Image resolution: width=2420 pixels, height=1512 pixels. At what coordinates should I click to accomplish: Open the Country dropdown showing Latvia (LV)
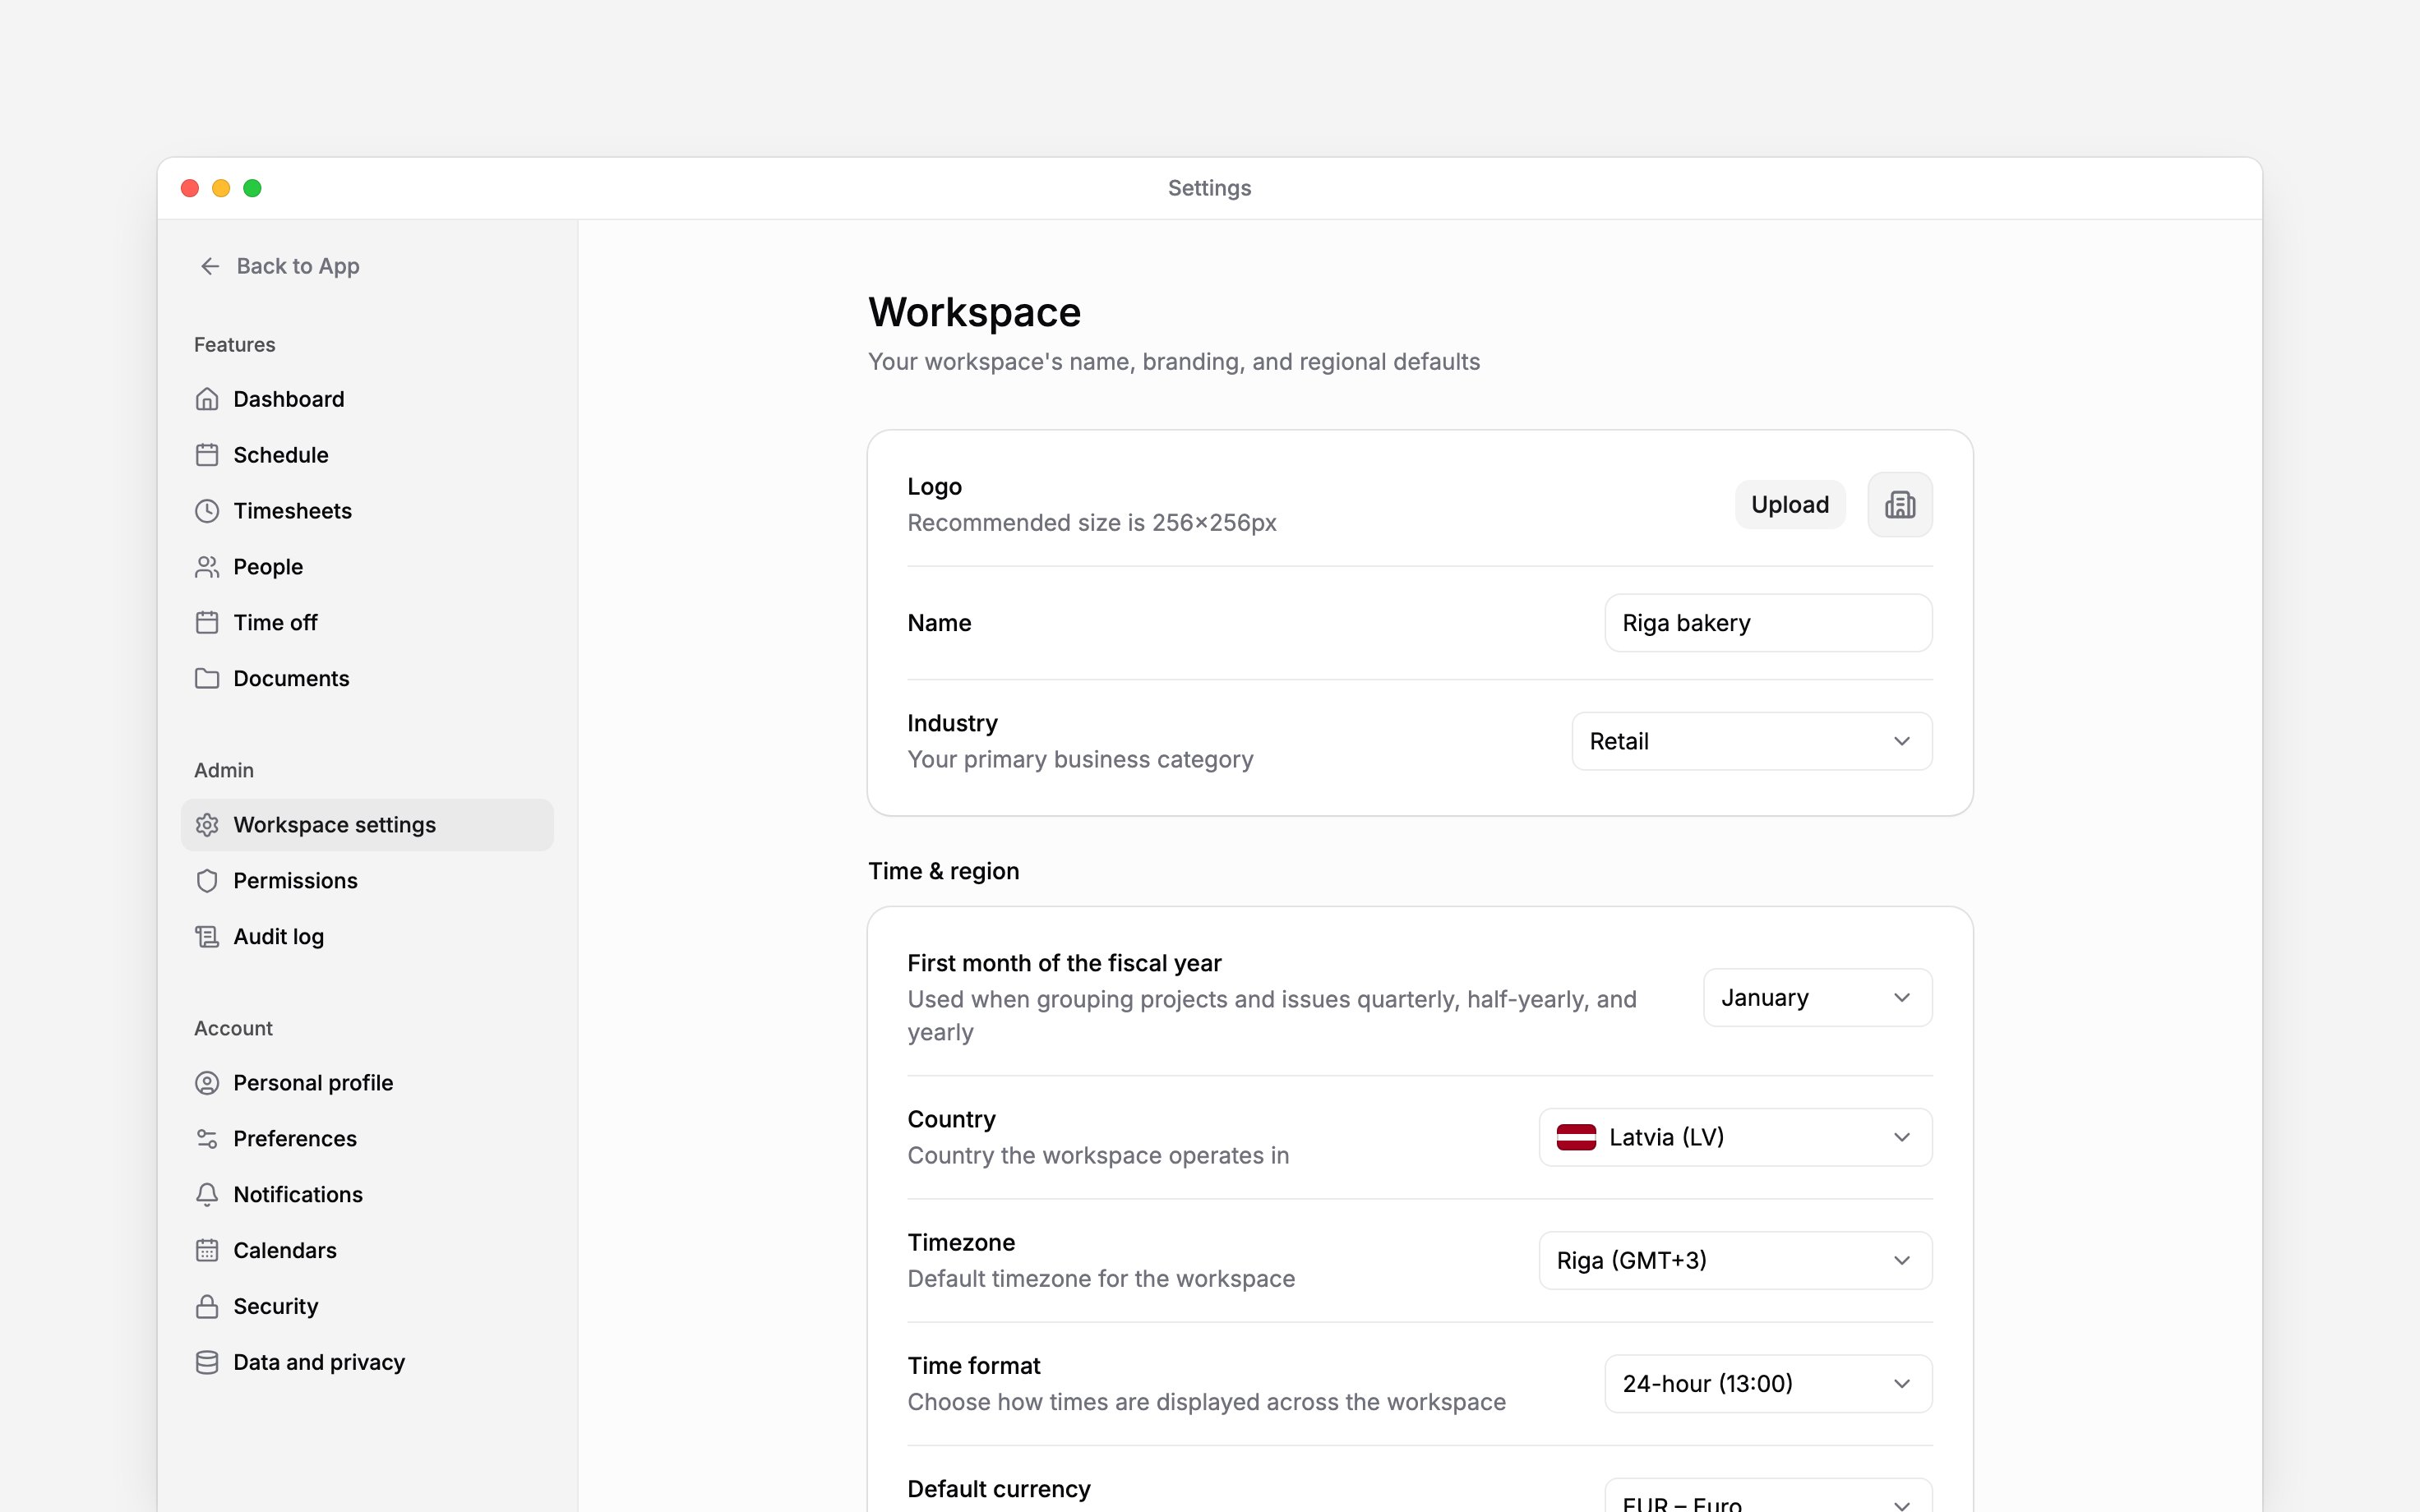[1736, 1137]
